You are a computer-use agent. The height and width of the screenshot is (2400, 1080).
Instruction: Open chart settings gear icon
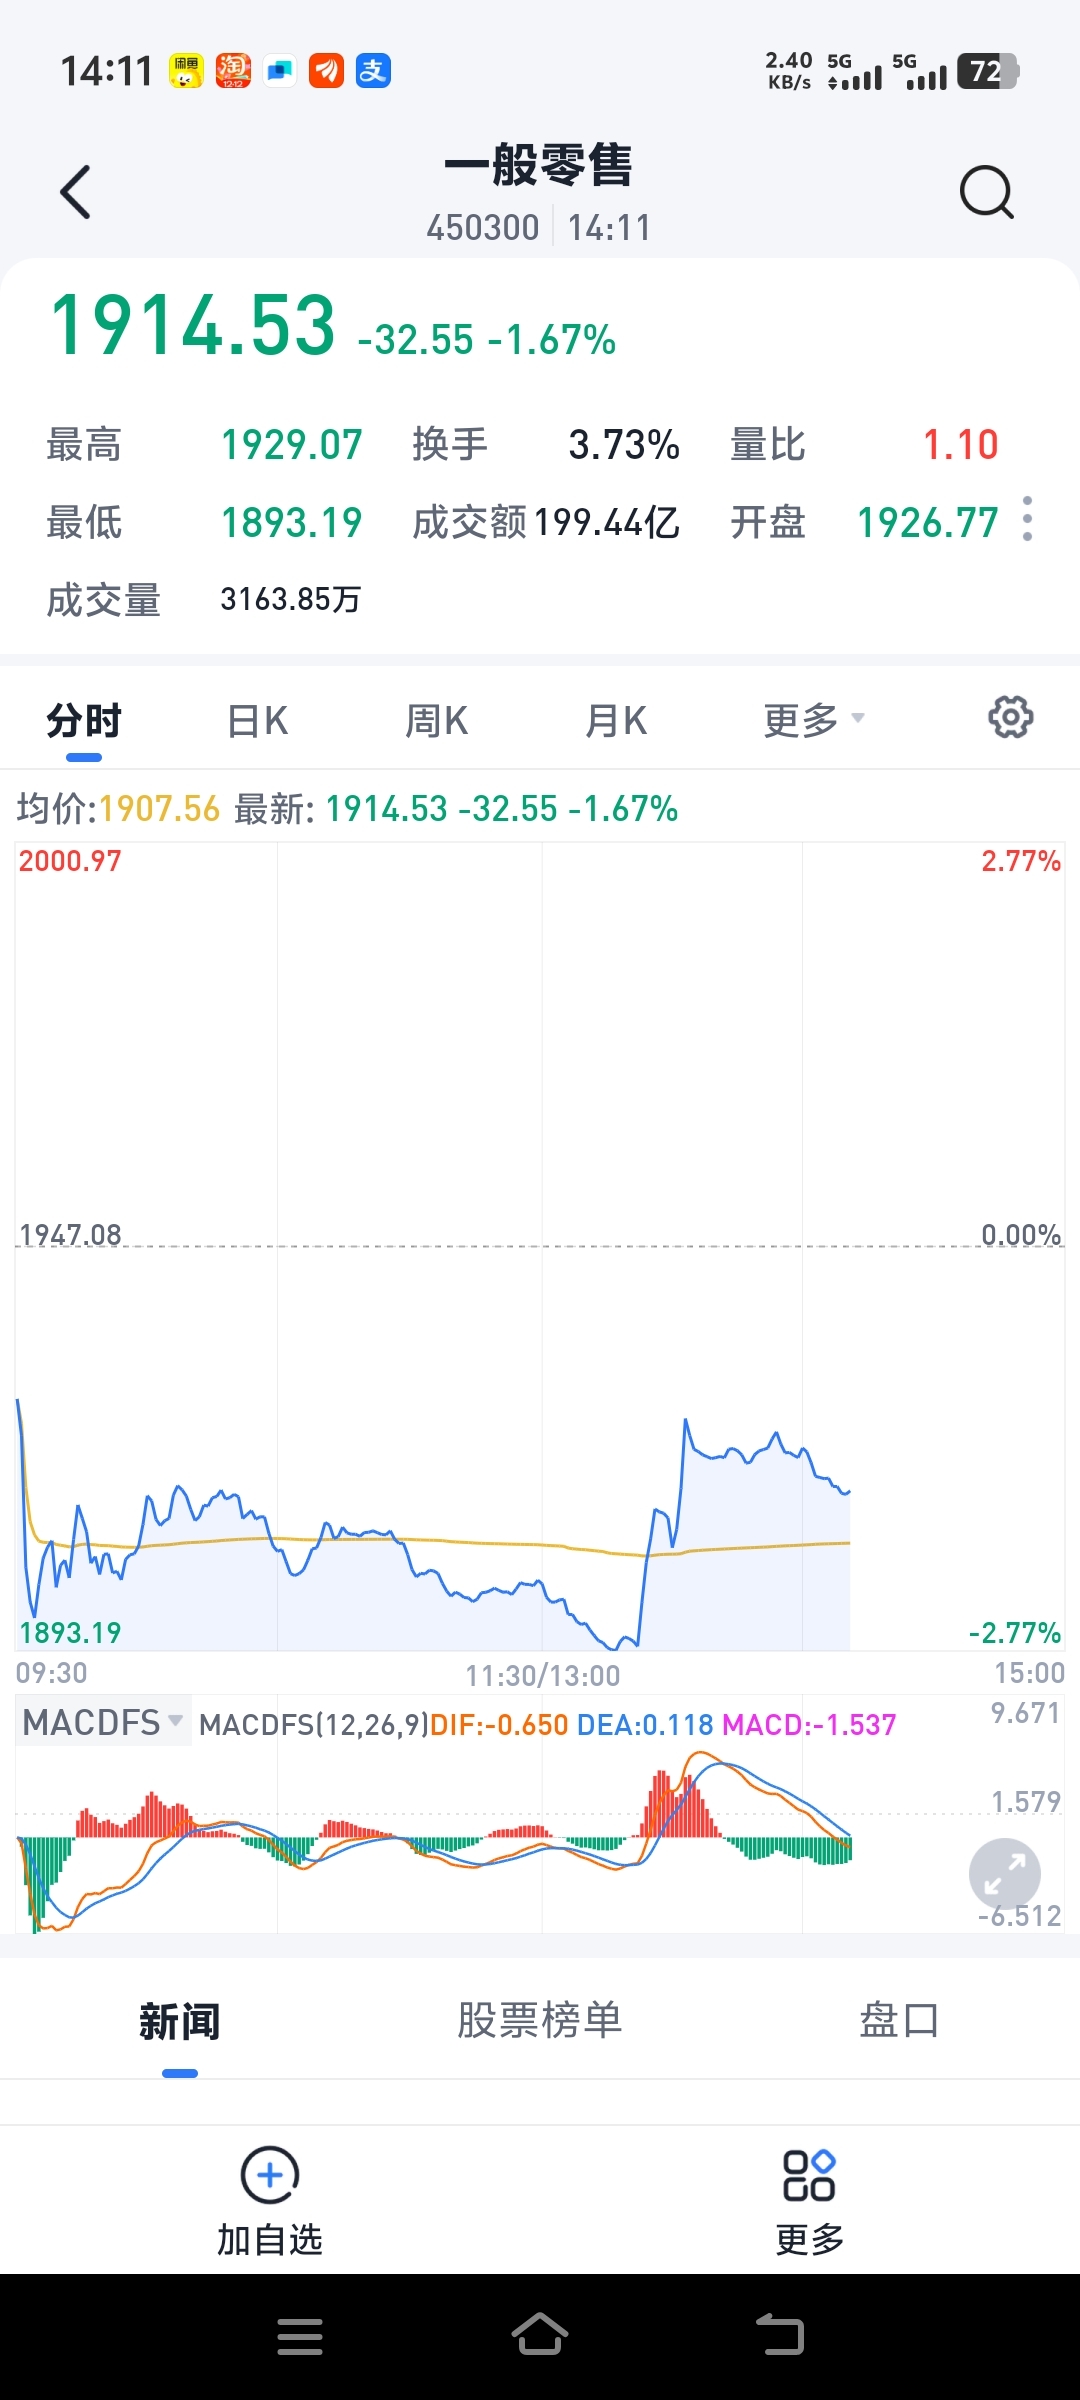click(1010, 718)
